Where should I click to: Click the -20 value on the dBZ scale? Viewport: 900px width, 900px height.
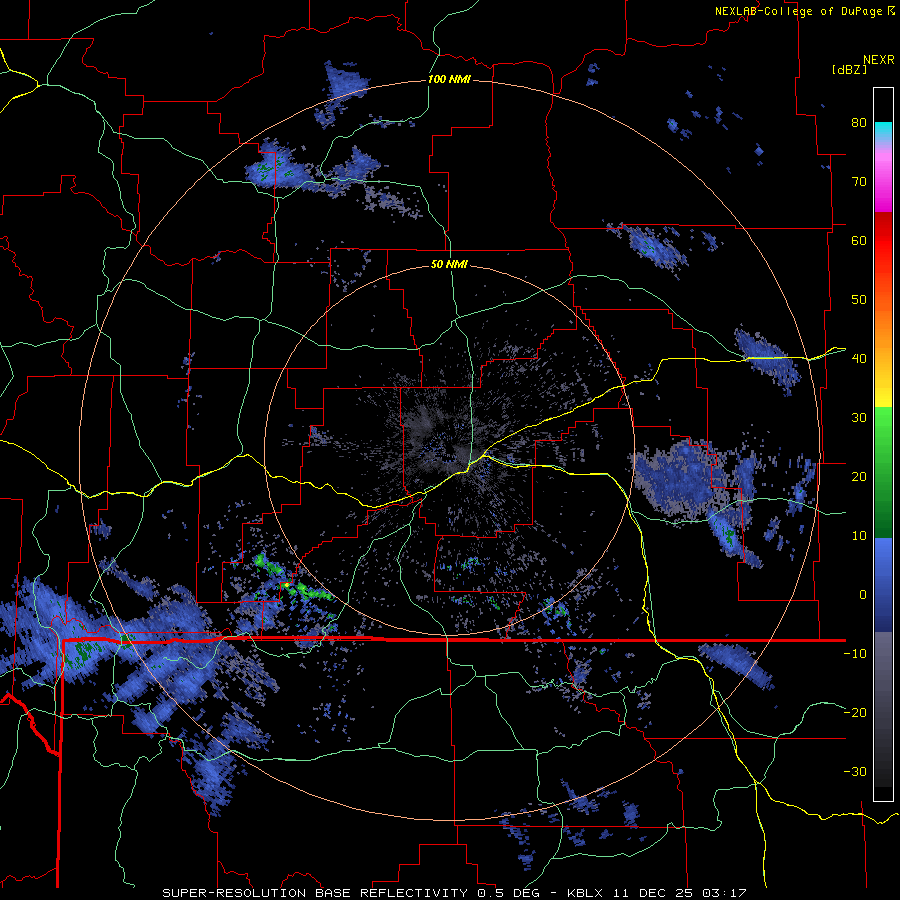click(855, 712)
